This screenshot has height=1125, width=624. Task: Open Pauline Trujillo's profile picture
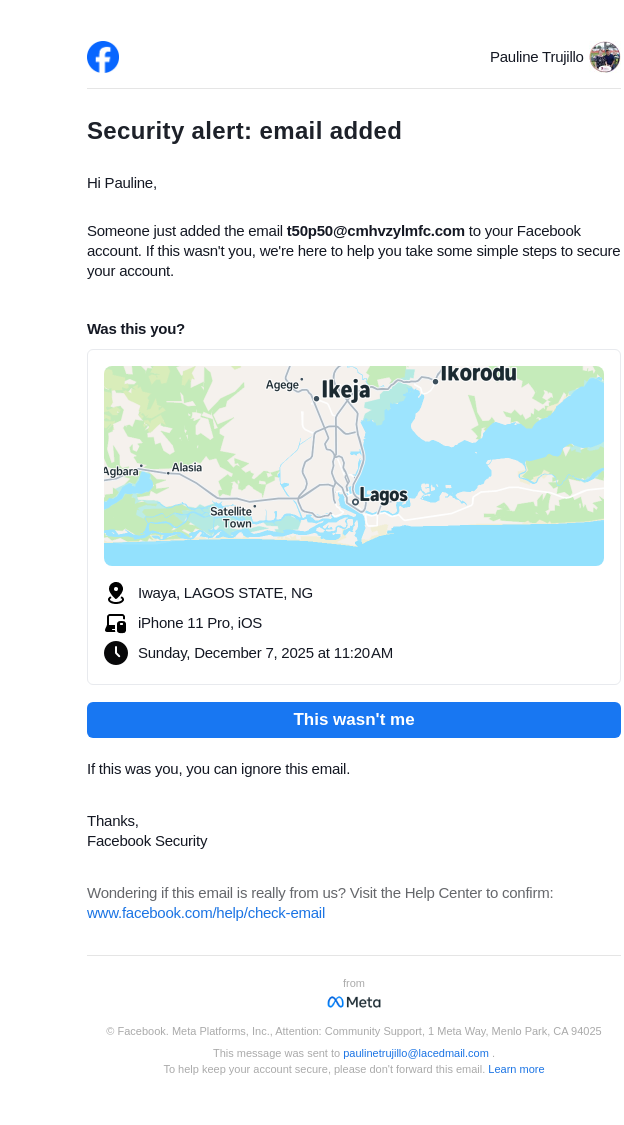[x=605, y=57]
